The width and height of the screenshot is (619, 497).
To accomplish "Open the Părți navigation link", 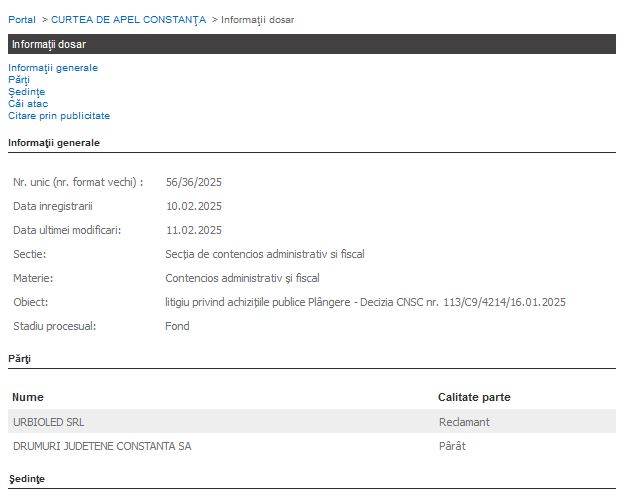I will (x=19, y=79).
